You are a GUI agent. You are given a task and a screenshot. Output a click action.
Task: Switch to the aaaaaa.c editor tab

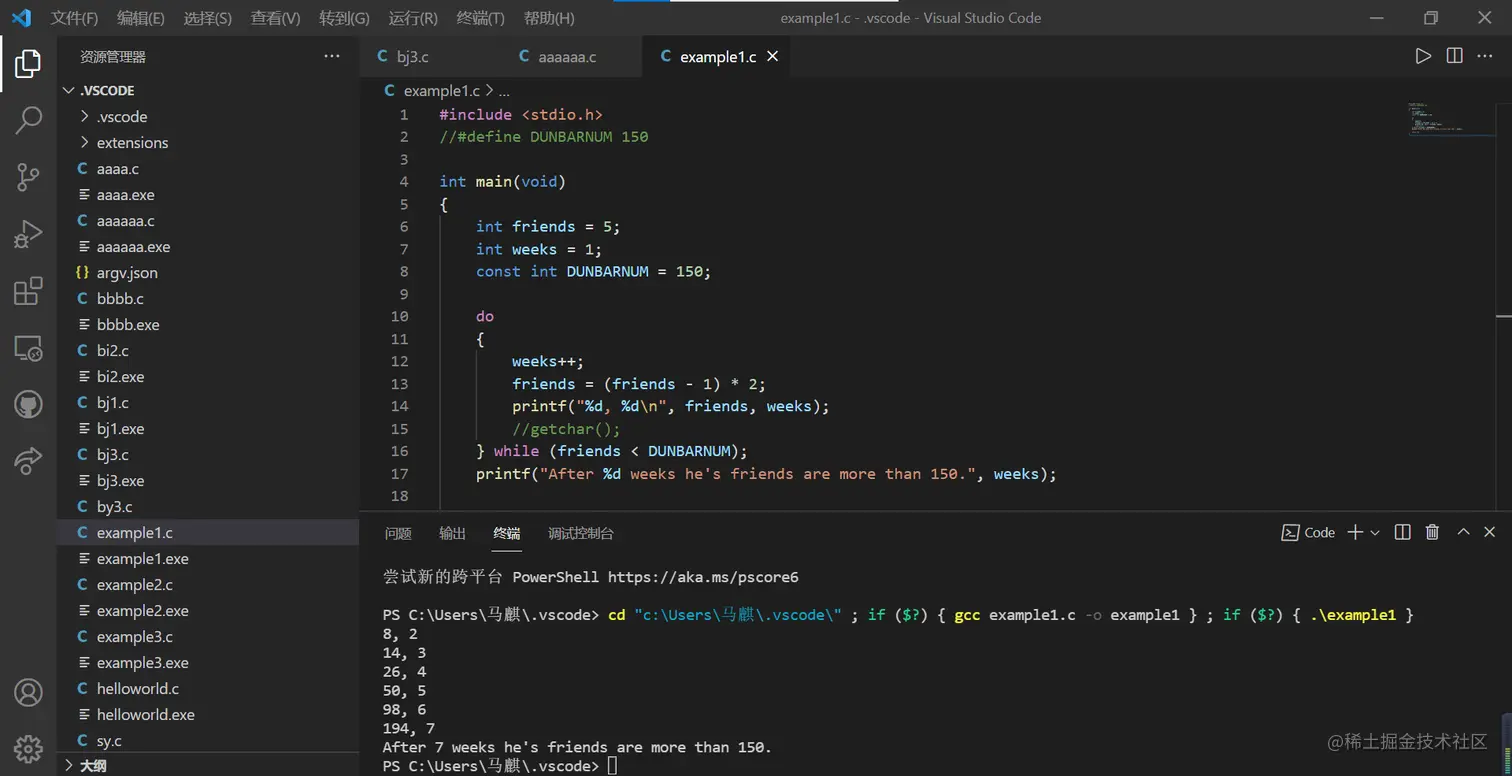[x=567, y=57]
